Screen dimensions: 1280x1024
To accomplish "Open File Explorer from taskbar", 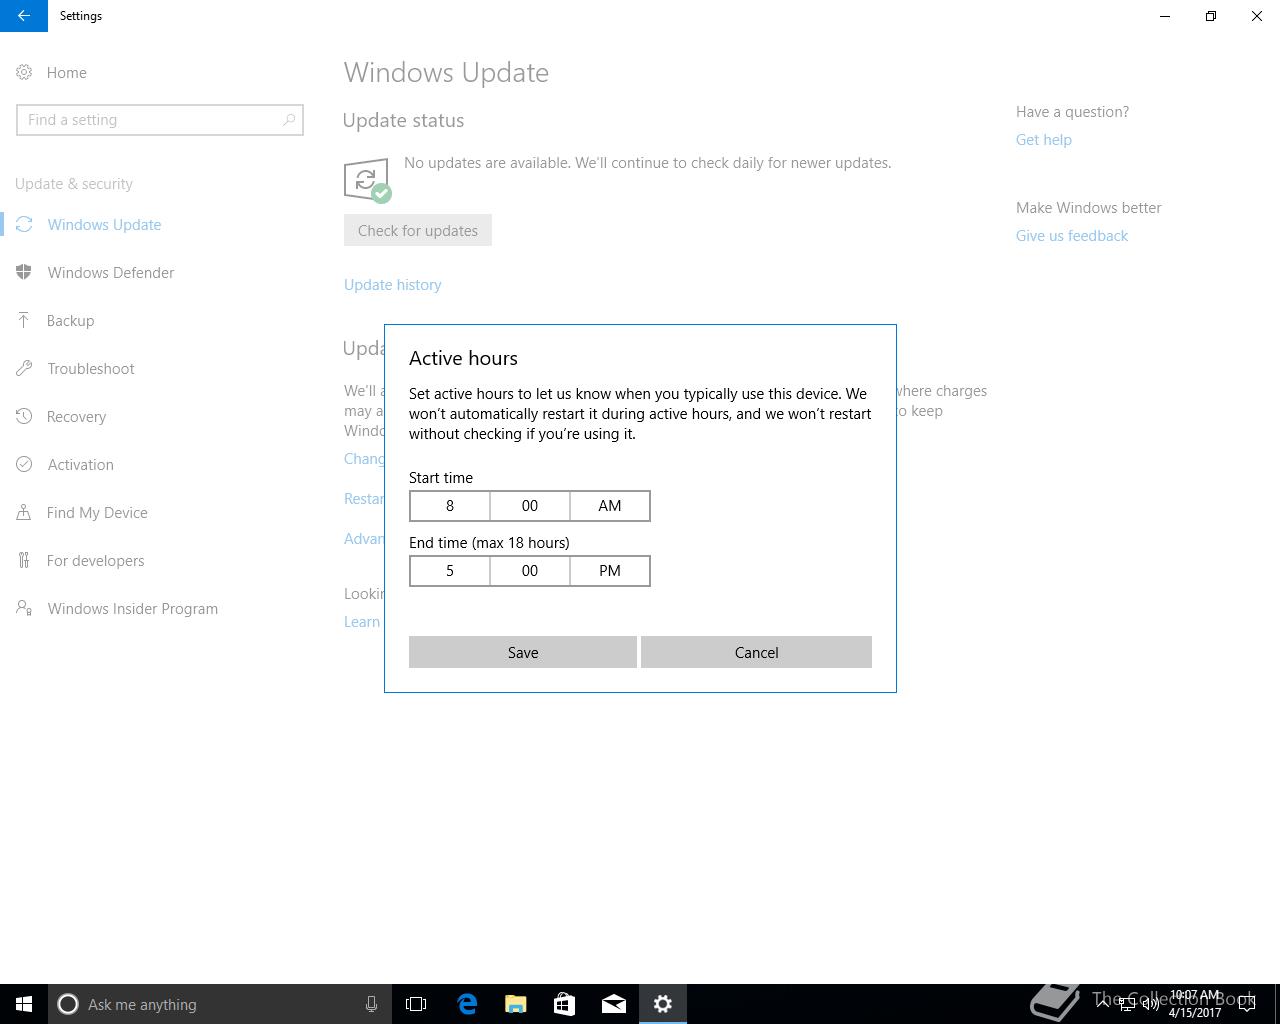I will click(516, 1004).
